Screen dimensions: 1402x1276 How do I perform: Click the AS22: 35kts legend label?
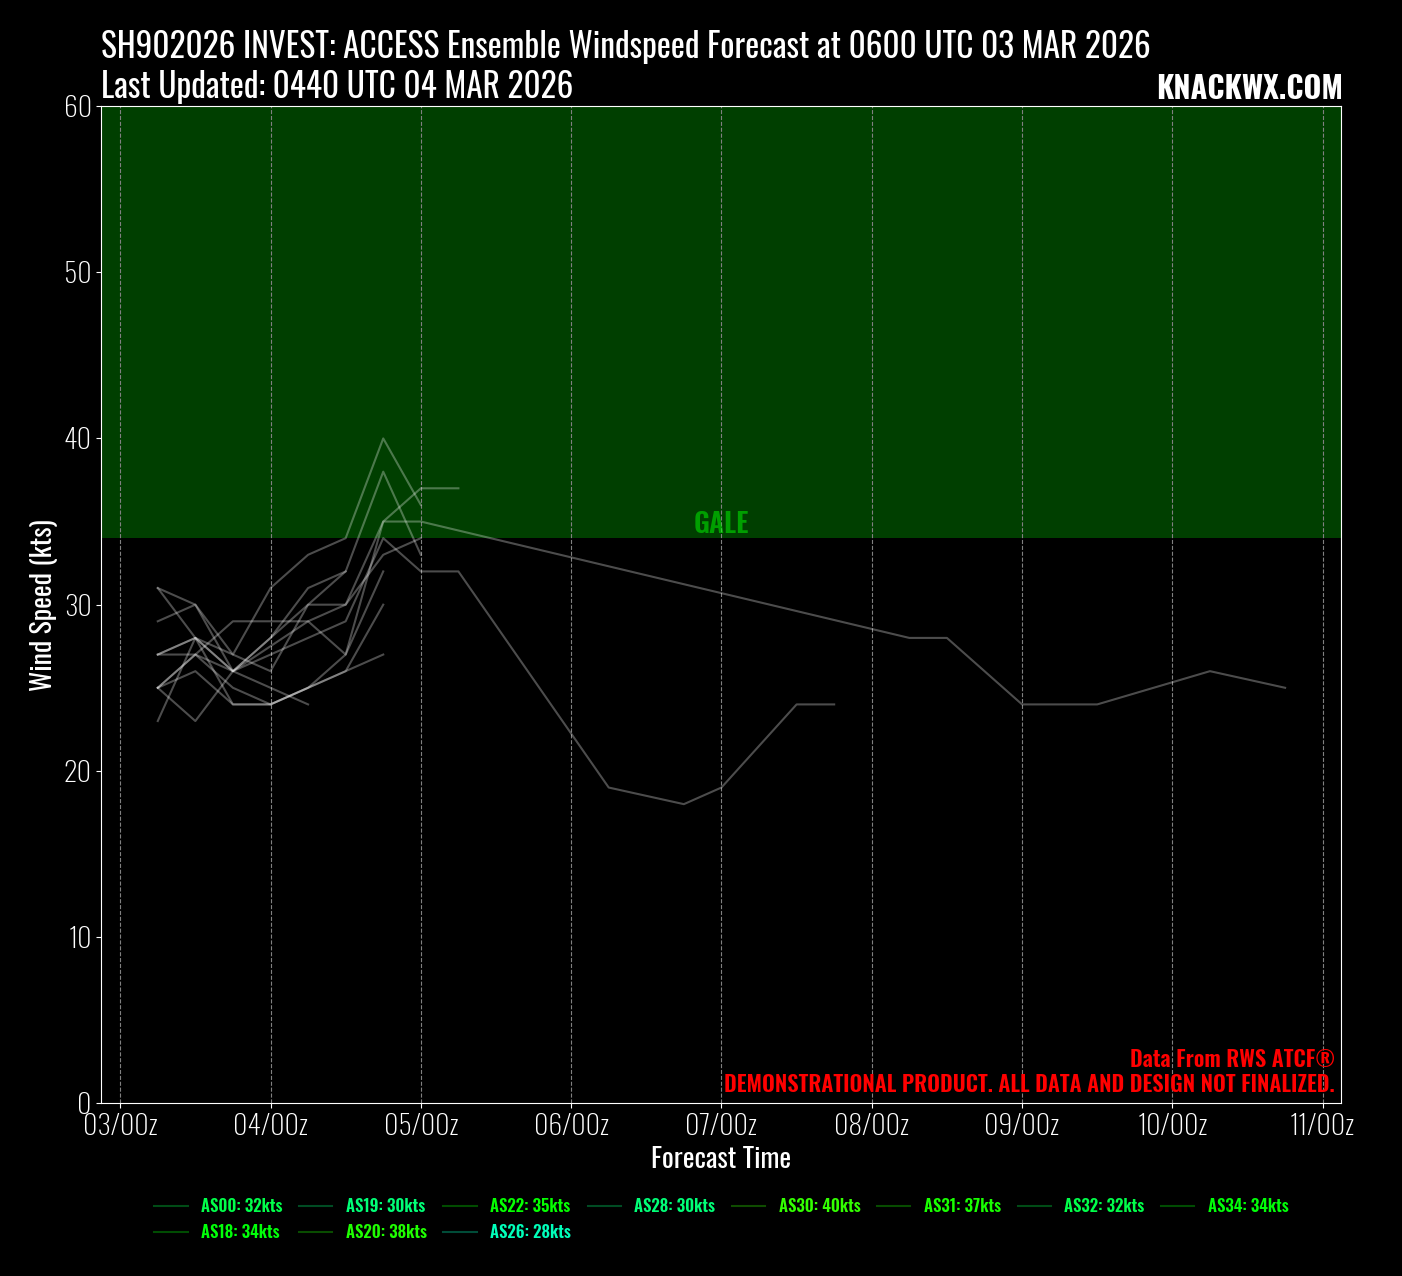[x=530, y=1206]
